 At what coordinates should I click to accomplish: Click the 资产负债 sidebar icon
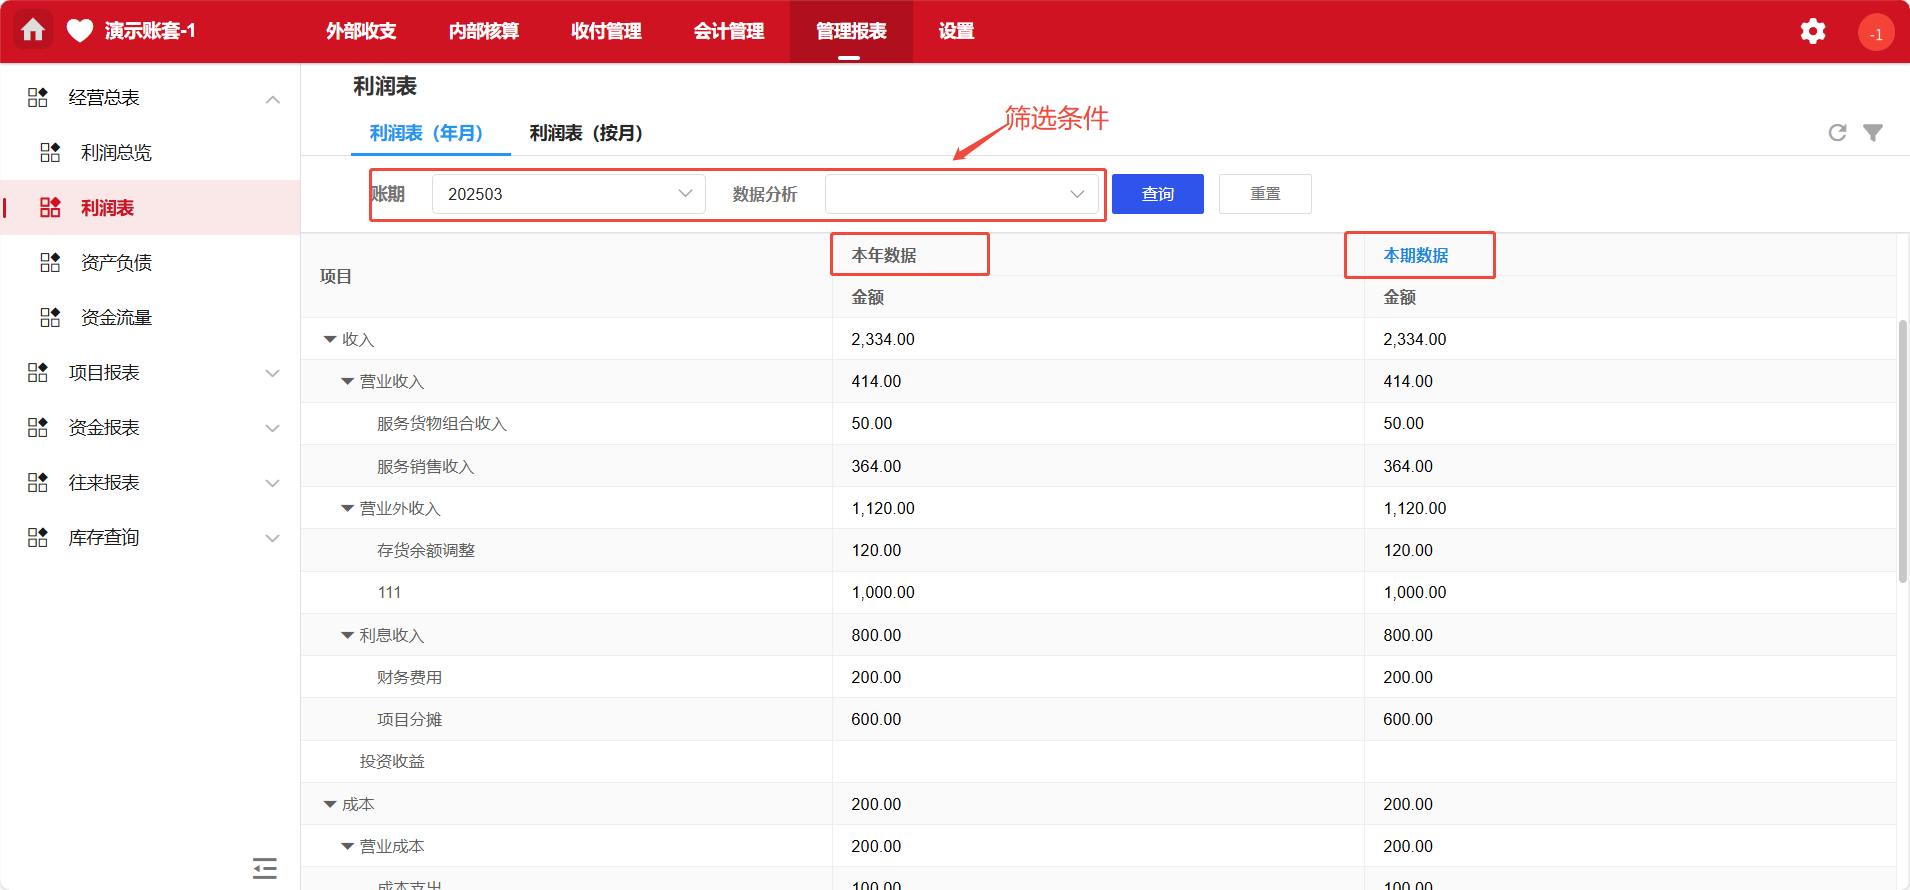pos(50,263)
